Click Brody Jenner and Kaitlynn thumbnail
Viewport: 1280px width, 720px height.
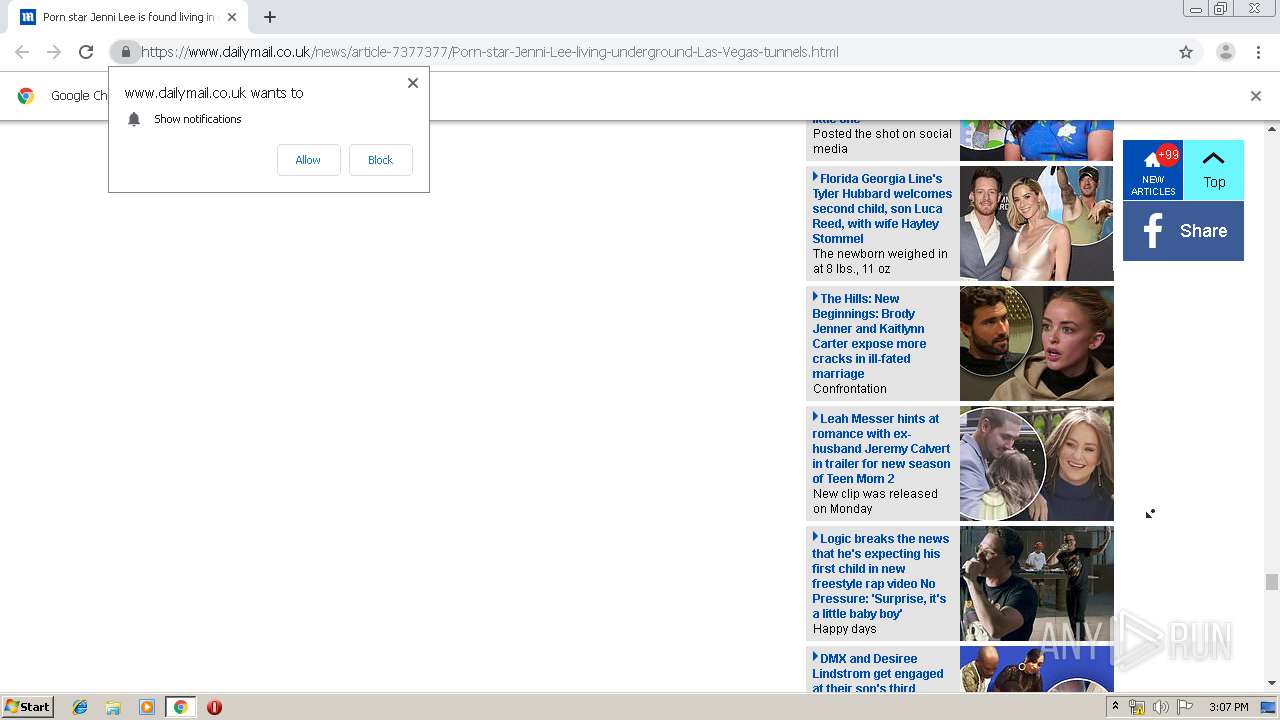pos(1036,343)
